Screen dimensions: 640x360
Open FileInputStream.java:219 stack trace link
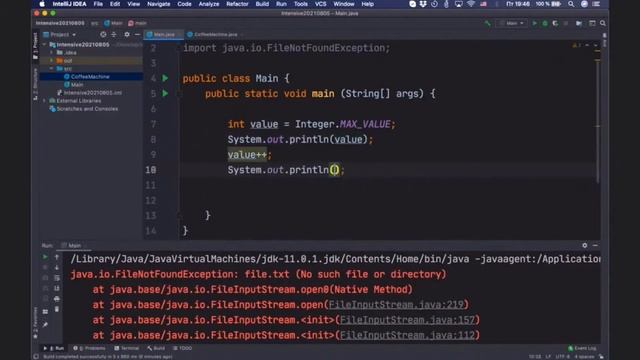pos(396,304)
